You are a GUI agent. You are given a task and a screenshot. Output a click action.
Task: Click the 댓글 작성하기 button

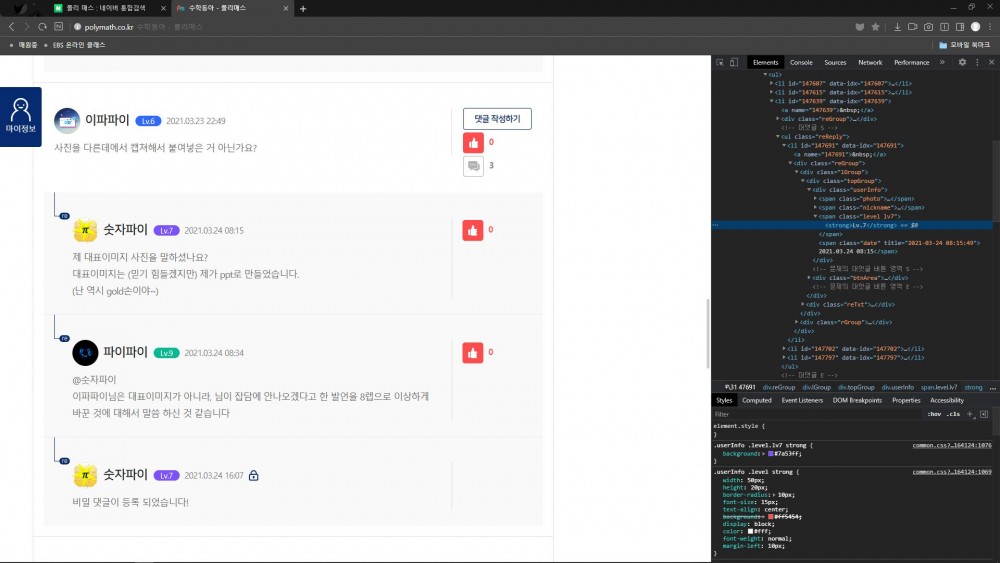(x=497, y=119)
